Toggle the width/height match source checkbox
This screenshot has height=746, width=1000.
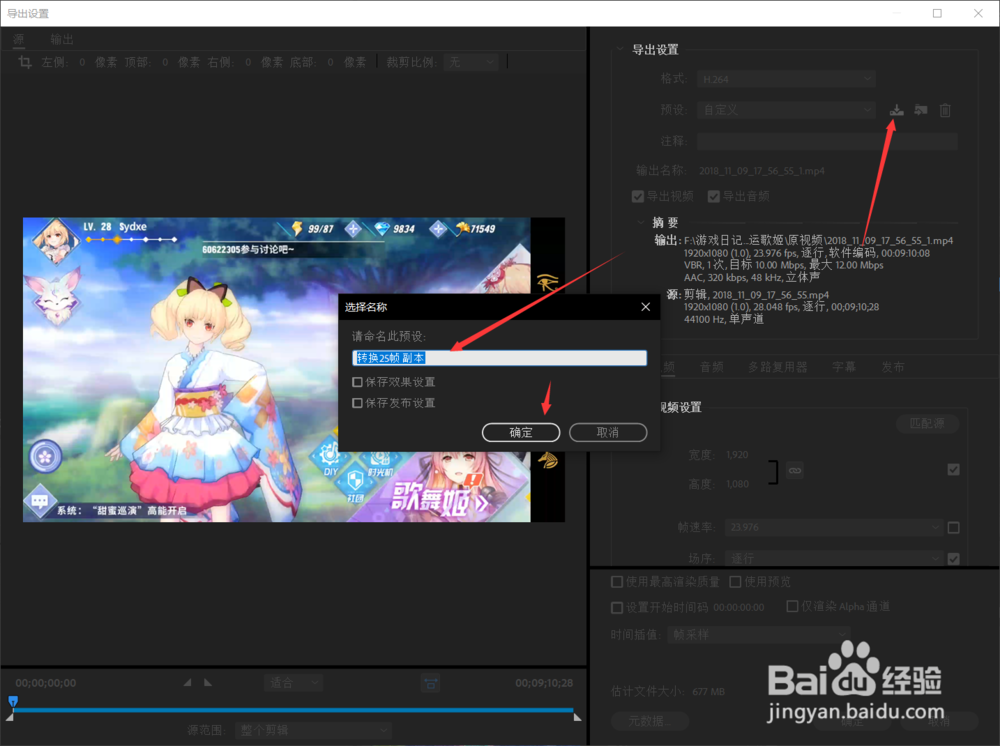(x=953, y=470)
